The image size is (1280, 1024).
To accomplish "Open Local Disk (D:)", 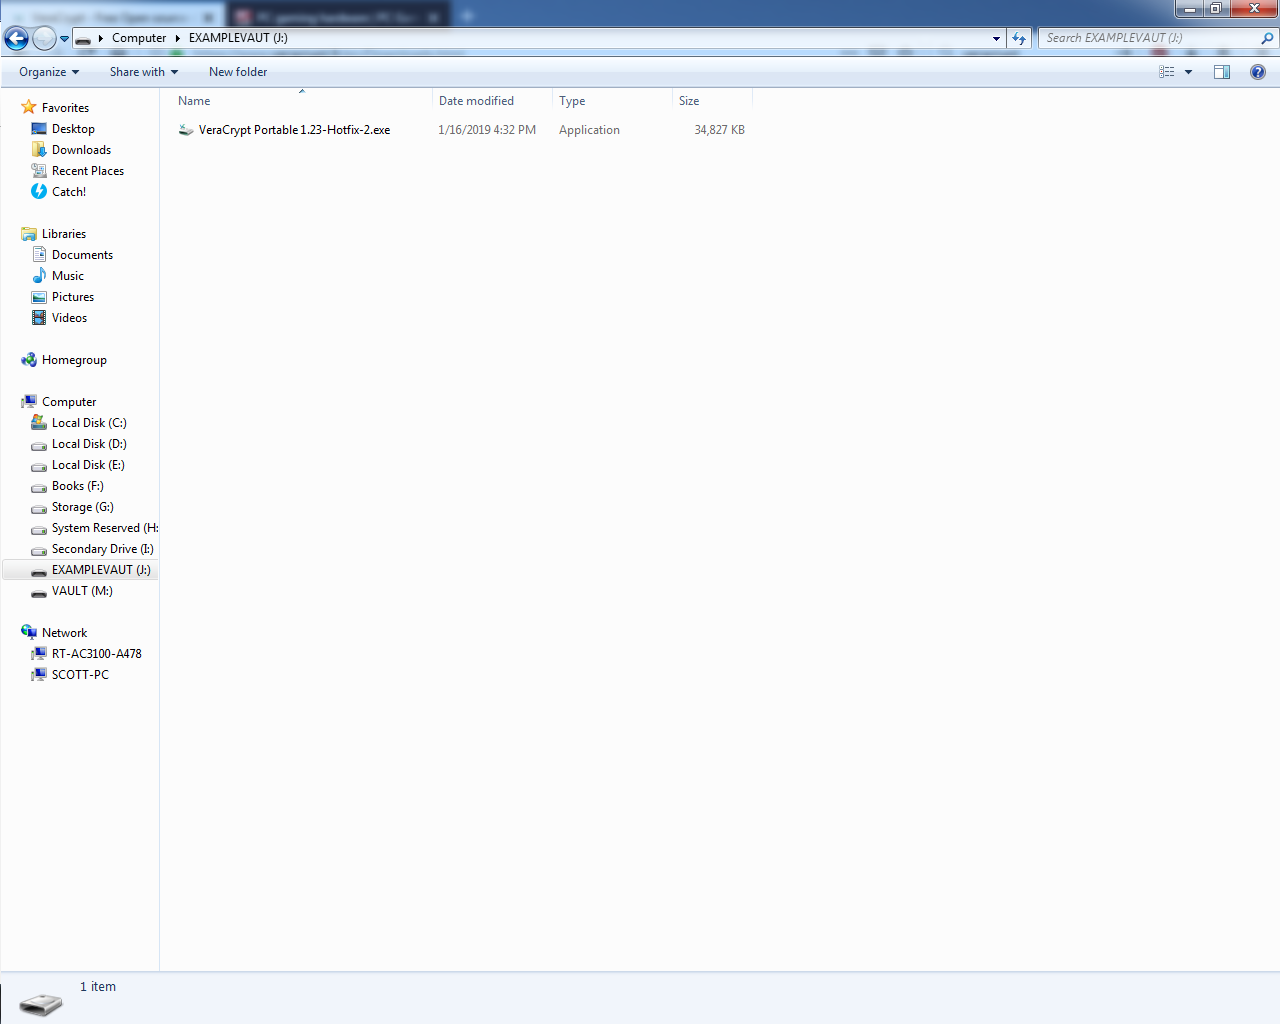I will [89, 444].
